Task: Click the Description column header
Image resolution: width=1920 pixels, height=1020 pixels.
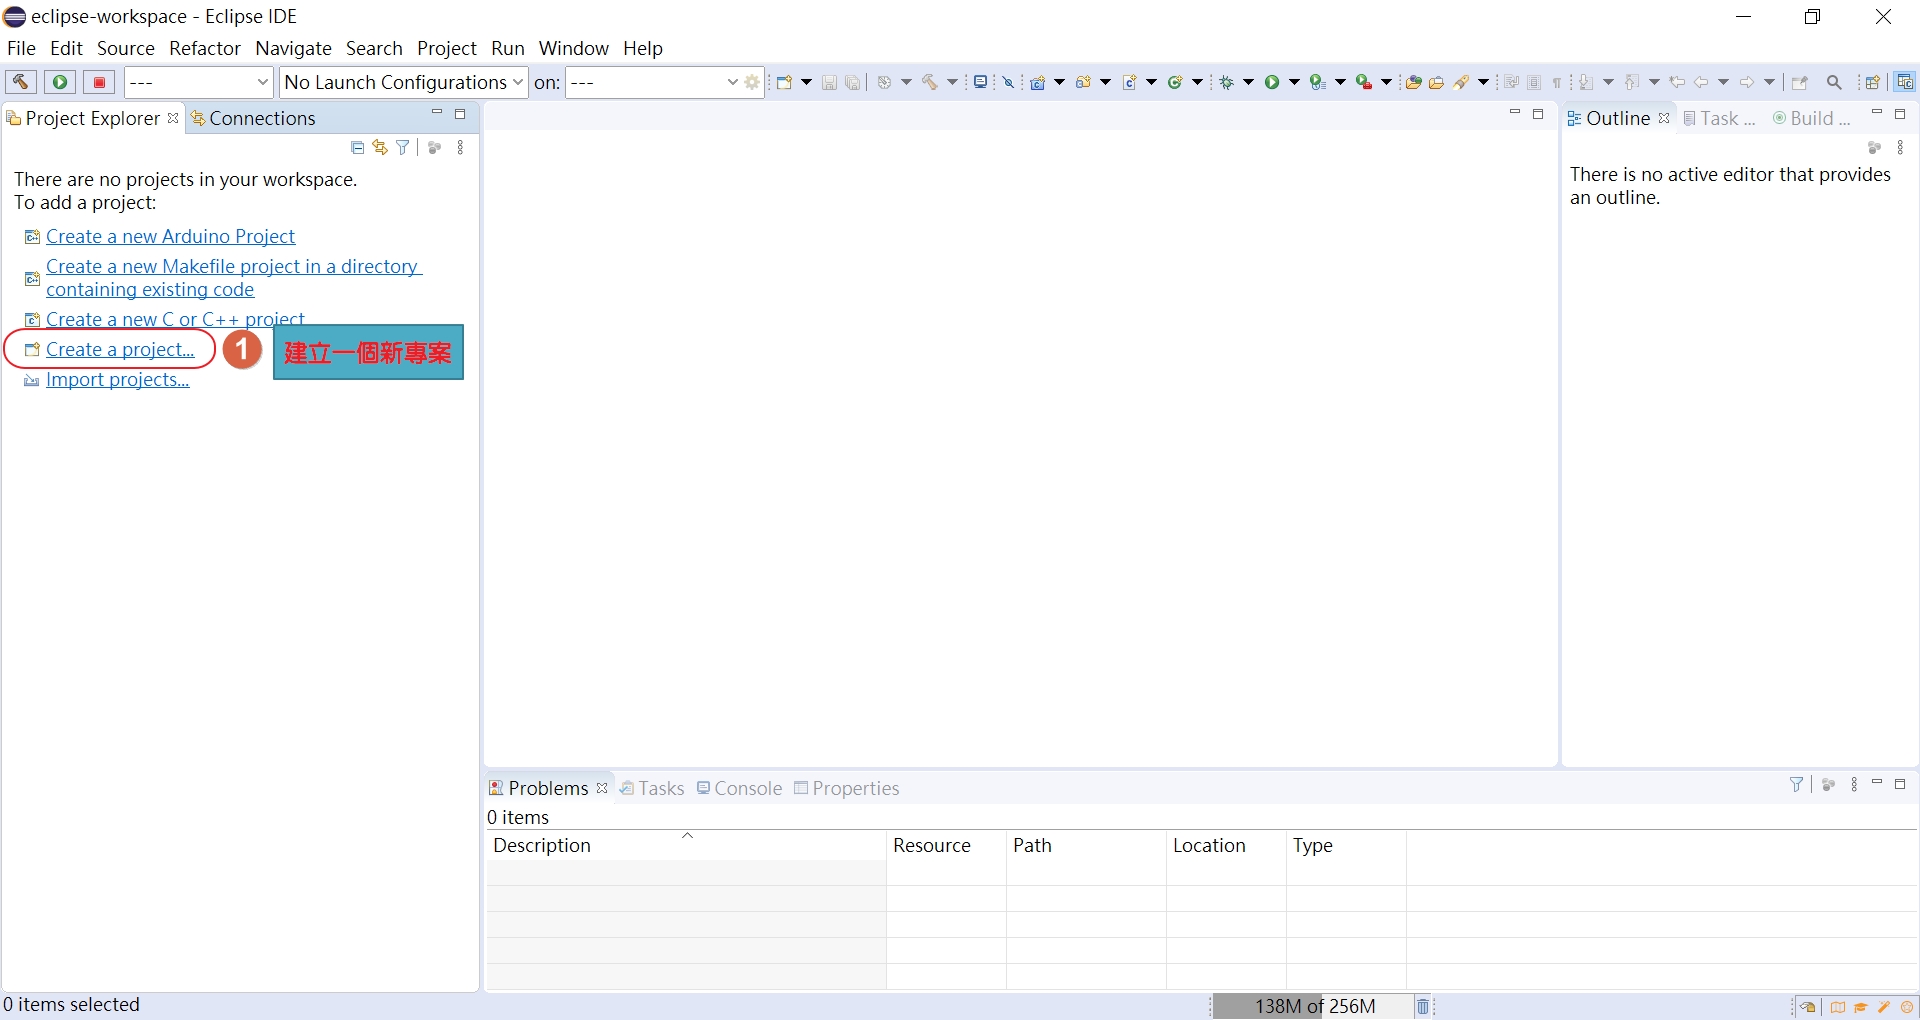Action: [x=686, y=845]
